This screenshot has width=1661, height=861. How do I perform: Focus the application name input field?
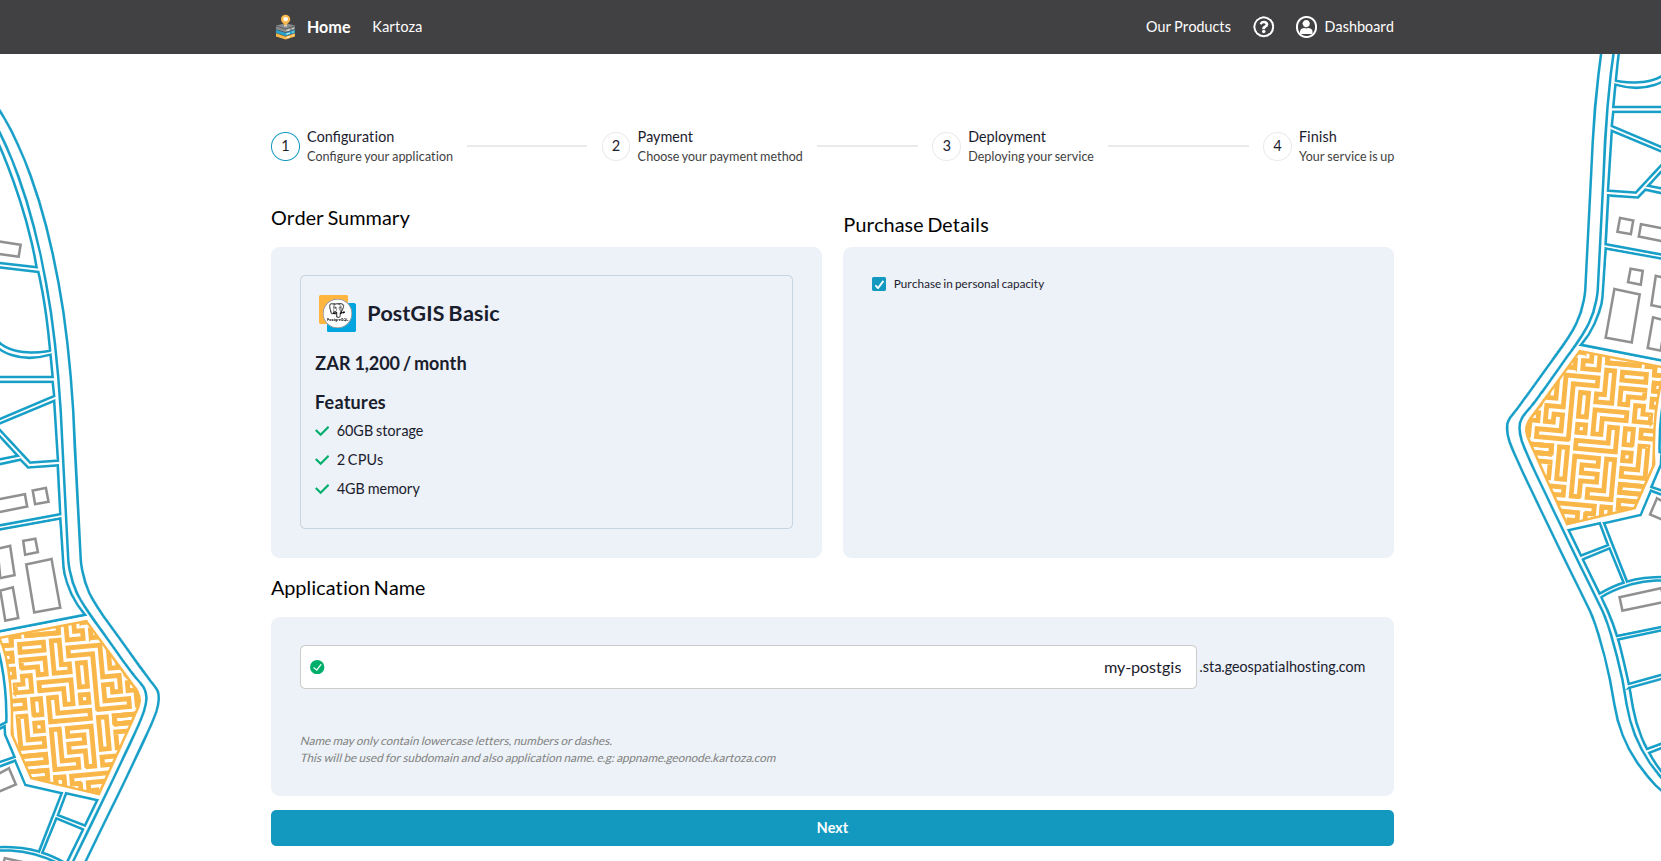(748, 667)
